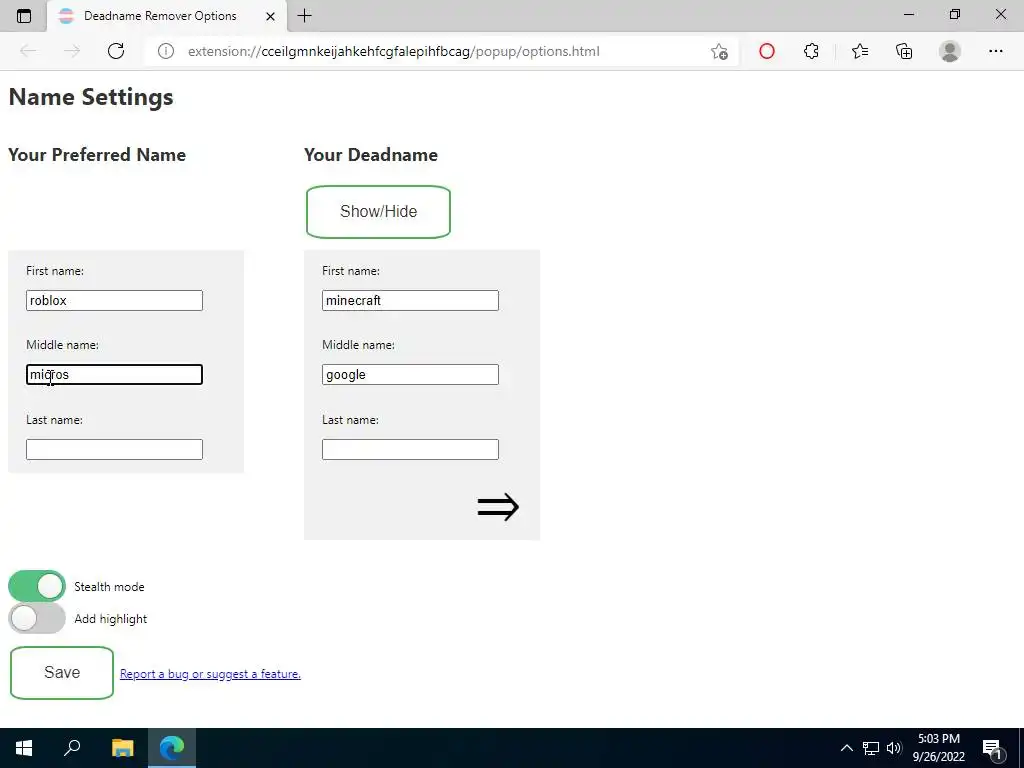Click Deadname first name field with minecraft

click(410, 300)
